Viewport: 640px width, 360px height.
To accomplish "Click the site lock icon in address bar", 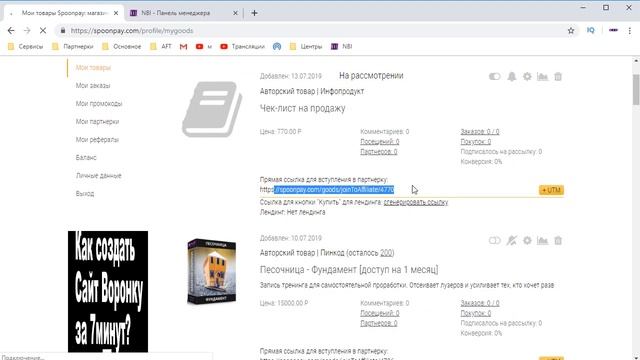I will 62,31.
